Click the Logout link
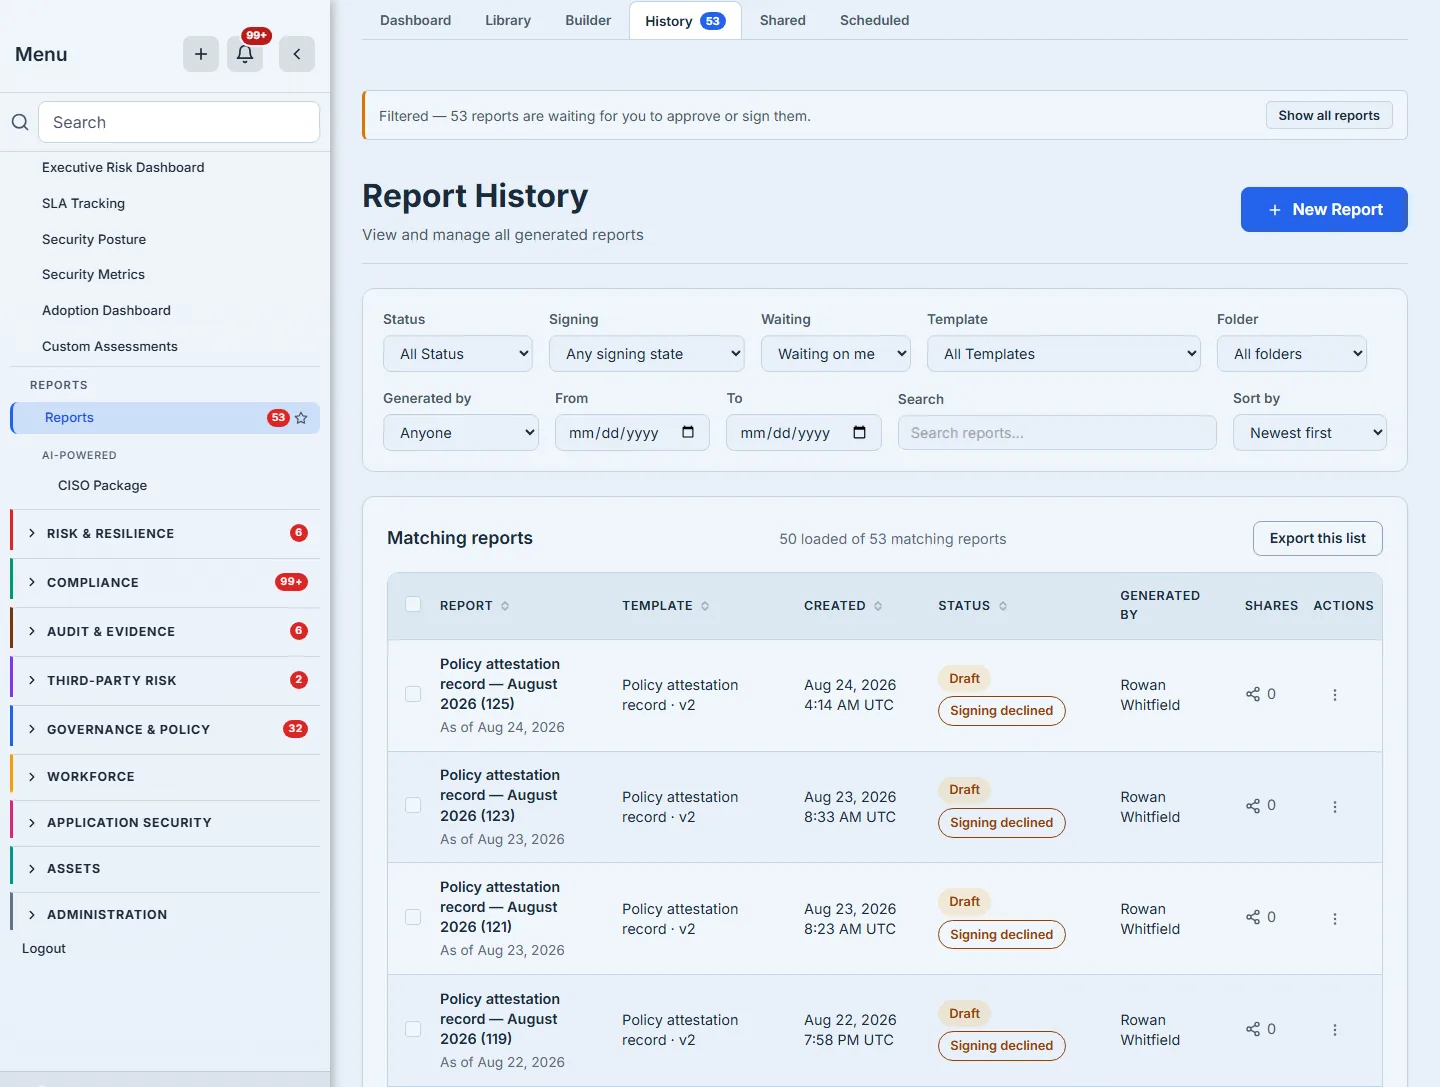This screenshot has height=1087, width=1440. 44,949
